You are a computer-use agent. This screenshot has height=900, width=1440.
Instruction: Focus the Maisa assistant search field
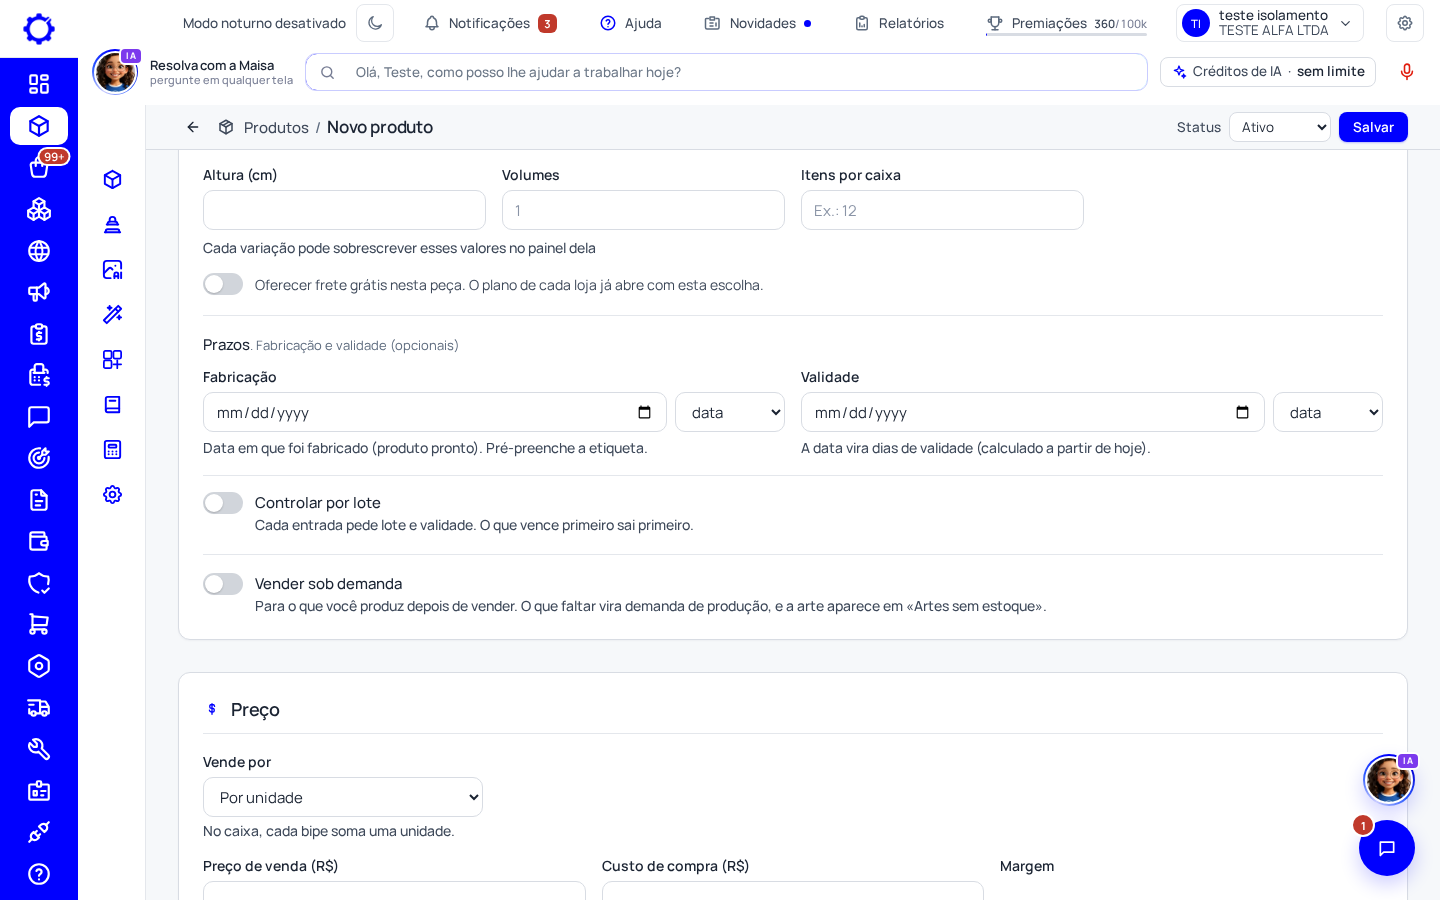726,72
